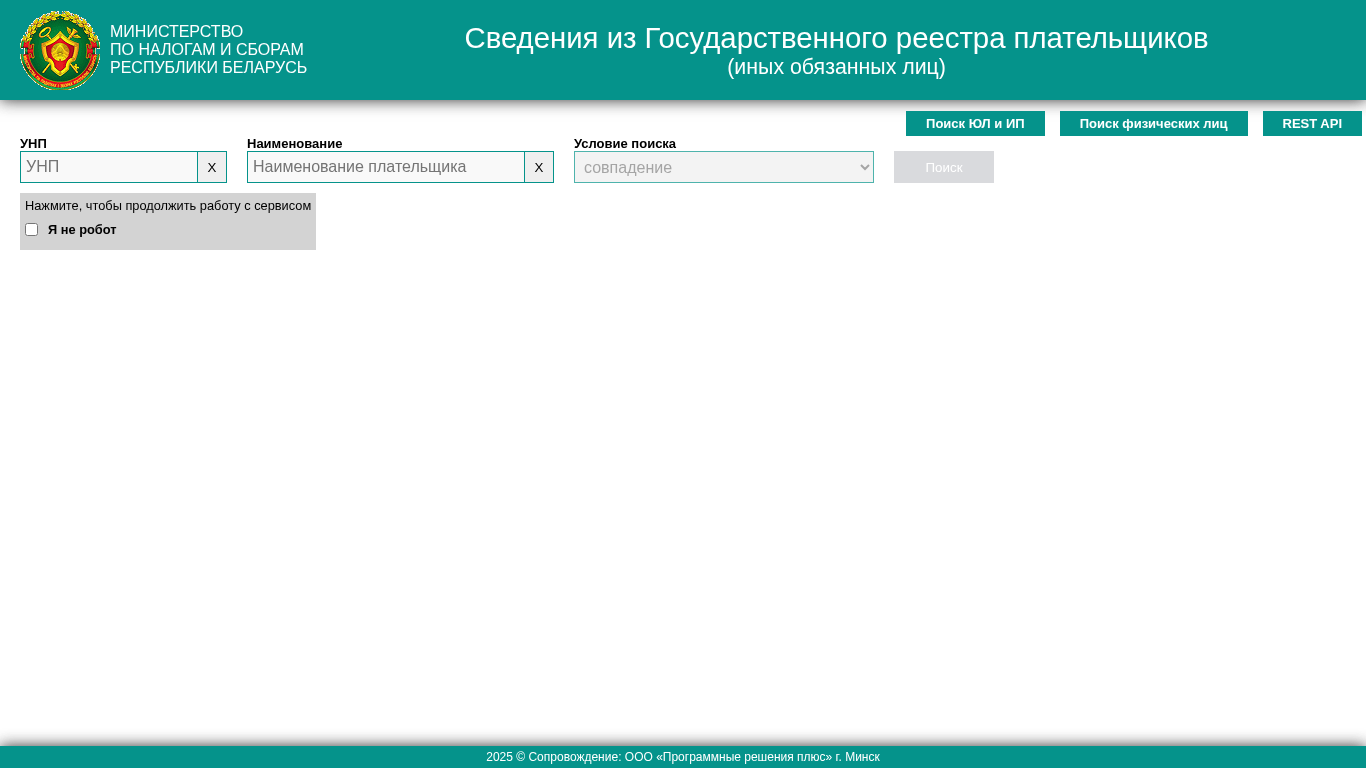Click the Сведения из Государственного реестра heading
Image resolution: width=1366 pixels, height=768 pixels.
coord(836,38)
